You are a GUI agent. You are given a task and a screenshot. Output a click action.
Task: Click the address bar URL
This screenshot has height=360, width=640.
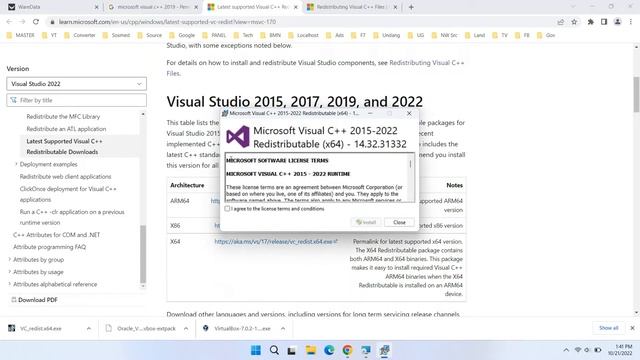(x=167, y=22)
